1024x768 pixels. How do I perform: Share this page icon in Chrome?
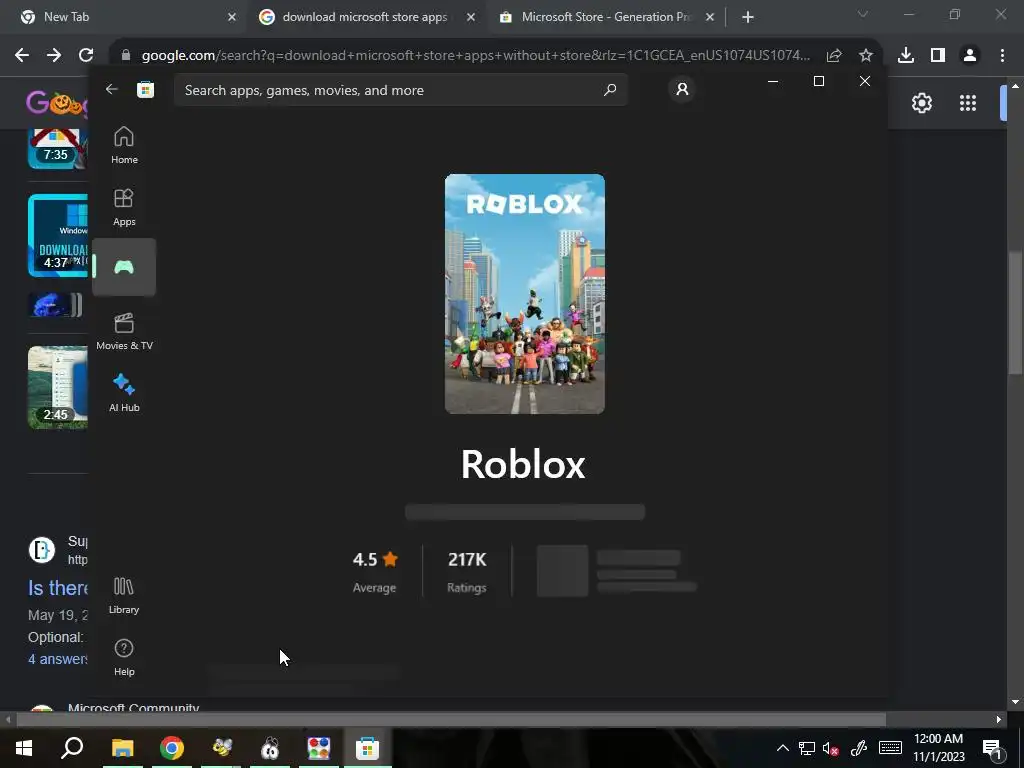pos(834,56)
